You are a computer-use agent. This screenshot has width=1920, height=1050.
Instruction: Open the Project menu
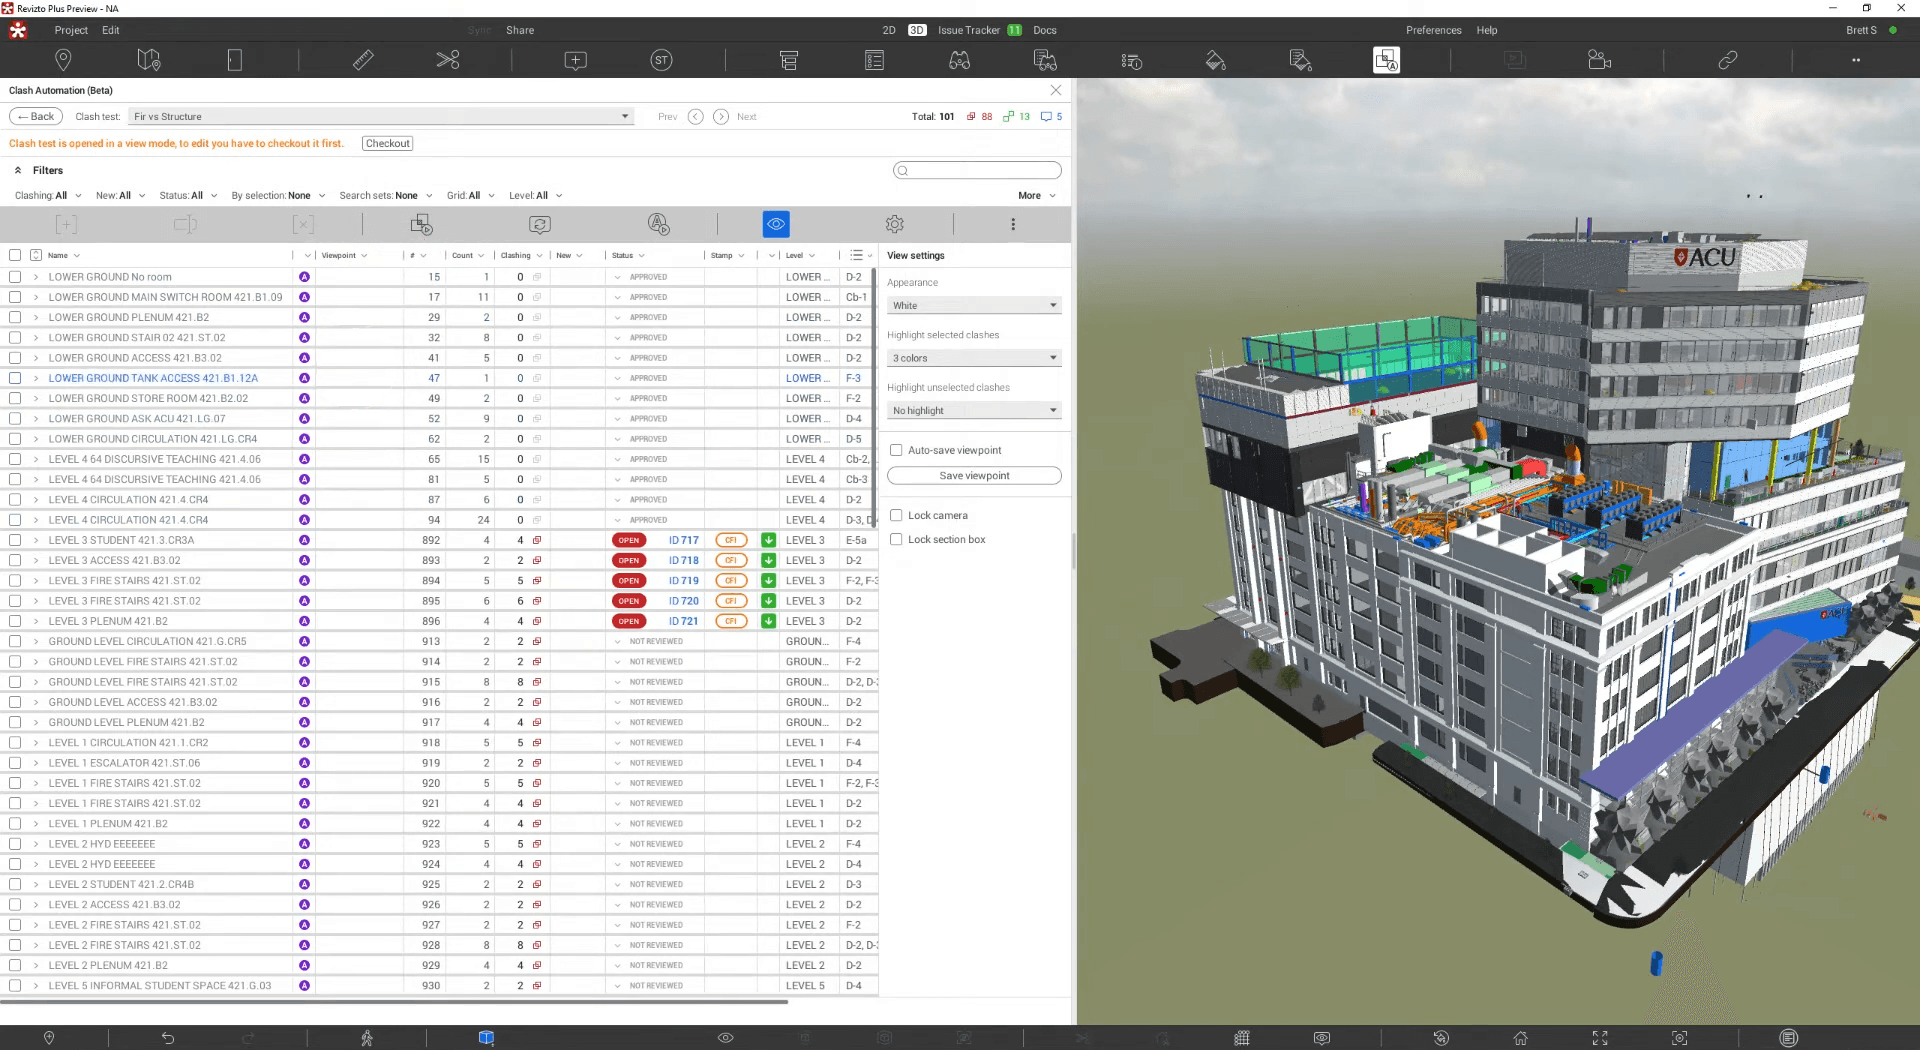[x=71, y=30]
